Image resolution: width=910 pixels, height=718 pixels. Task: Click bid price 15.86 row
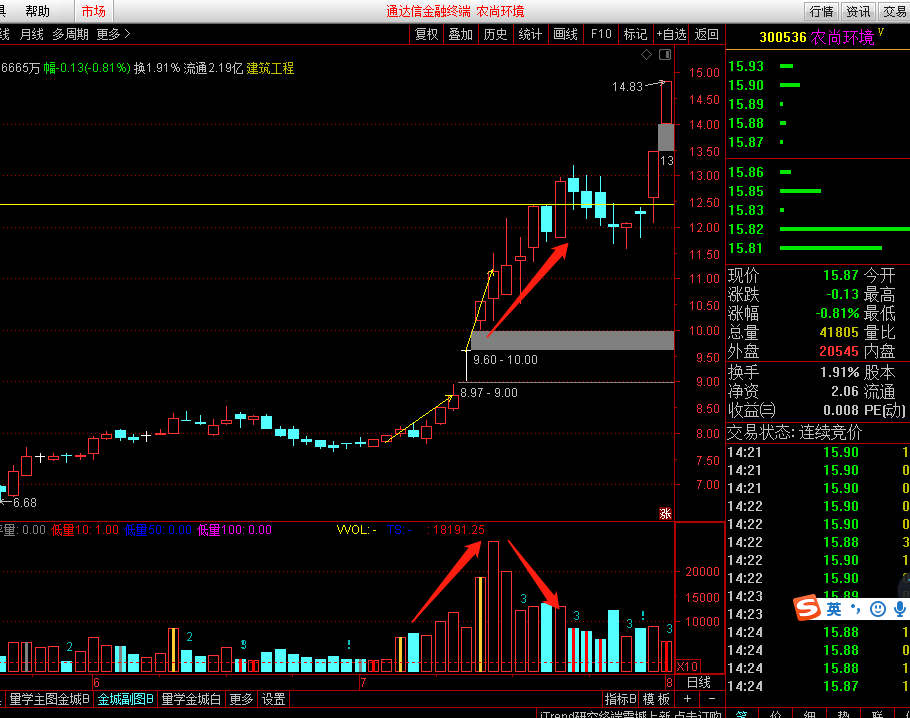coord(818,172)
